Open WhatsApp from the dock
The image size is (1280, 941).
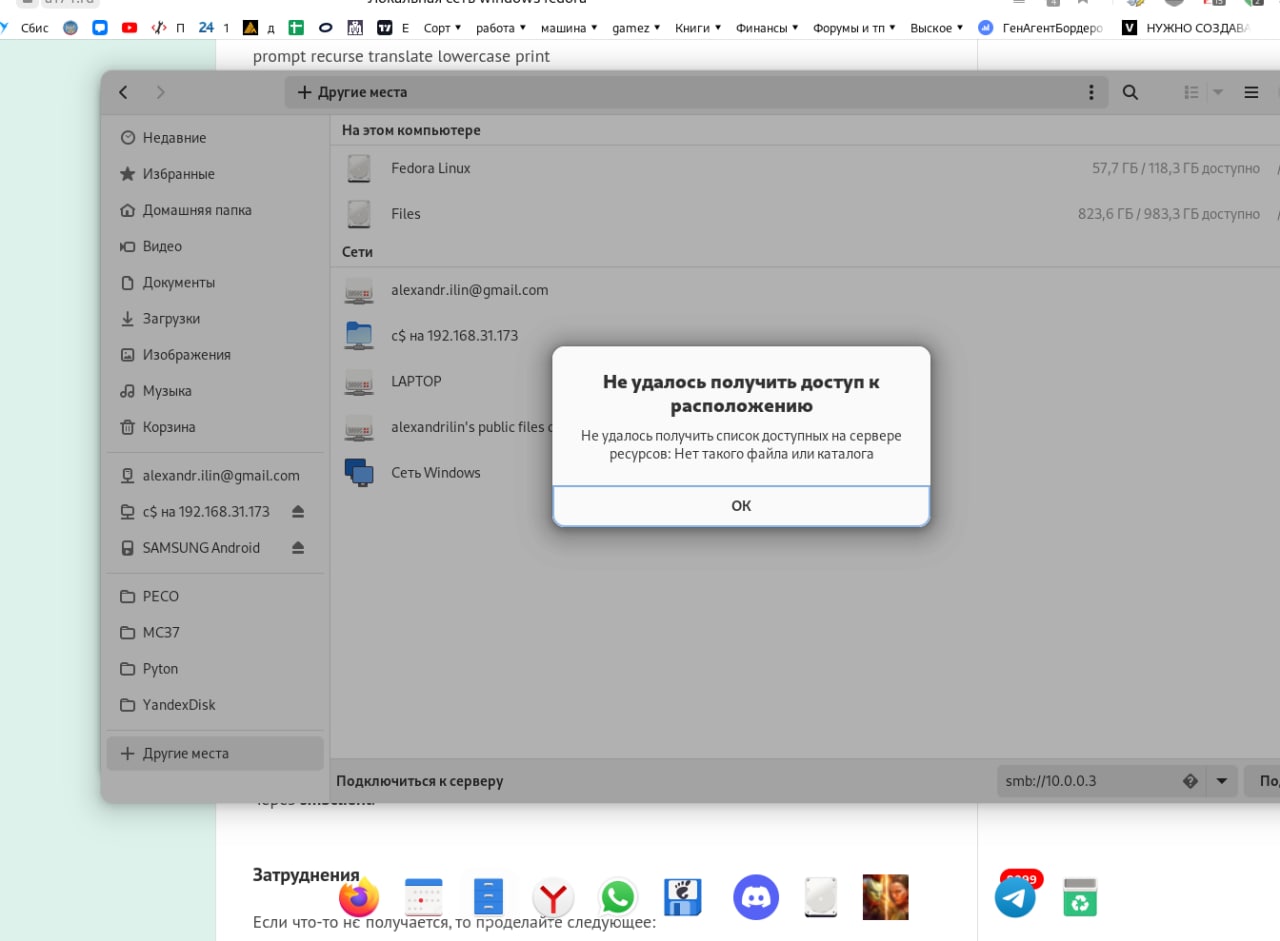point(618,897)
